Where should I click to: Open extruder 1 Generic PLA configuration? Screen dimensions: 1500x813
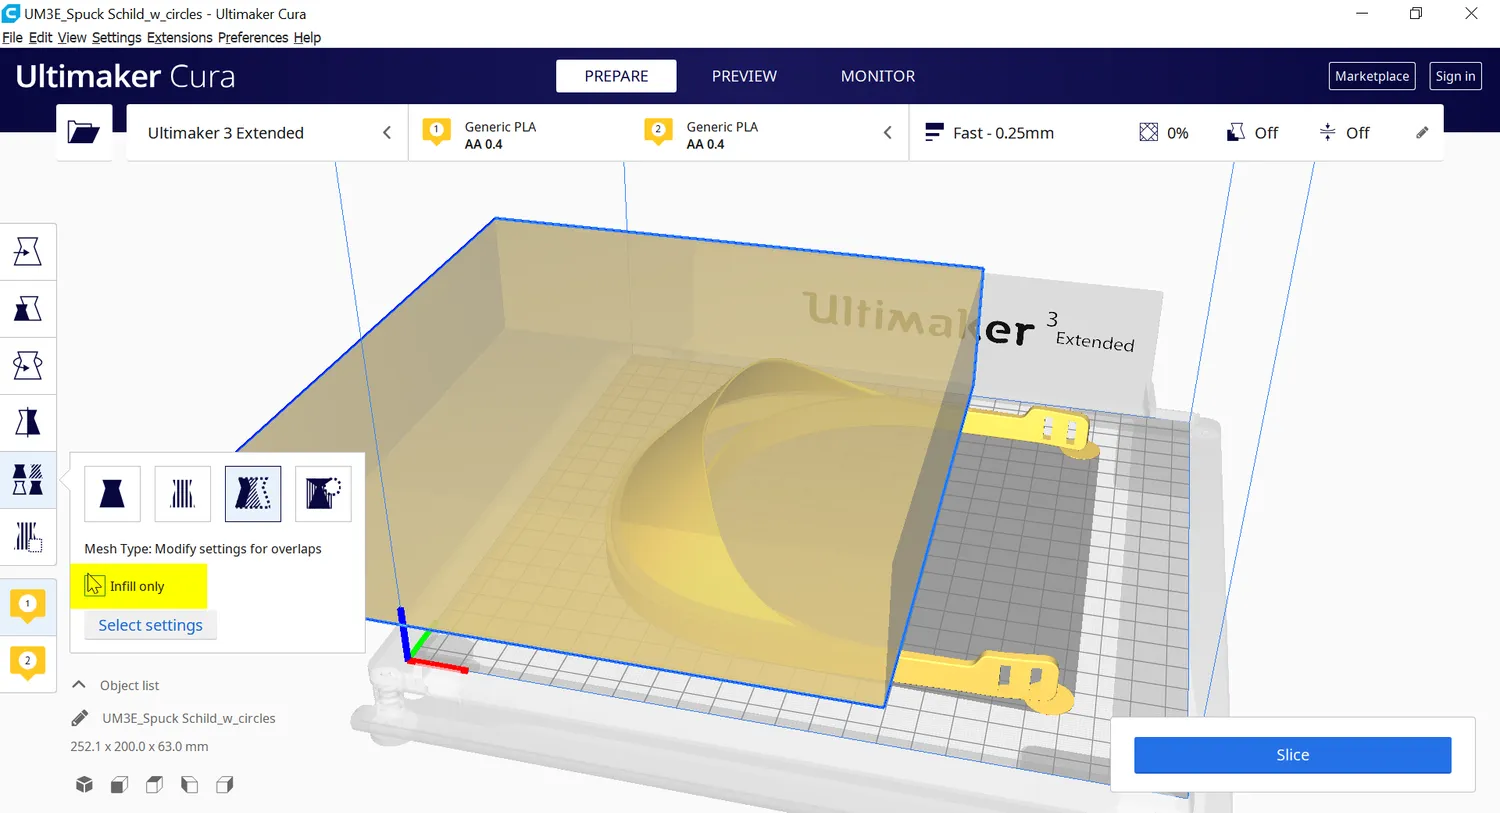[x=480, y=134]
